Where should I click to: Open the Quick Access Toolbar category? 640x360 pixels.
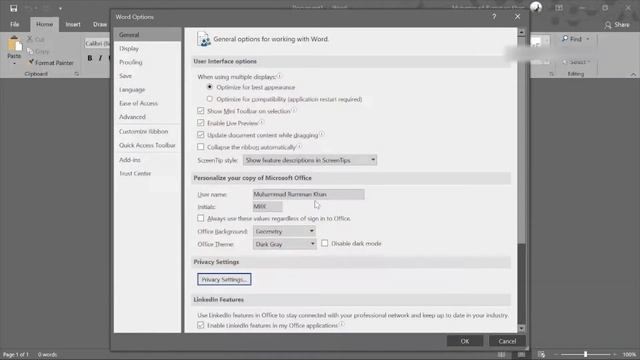click(147, 145)
